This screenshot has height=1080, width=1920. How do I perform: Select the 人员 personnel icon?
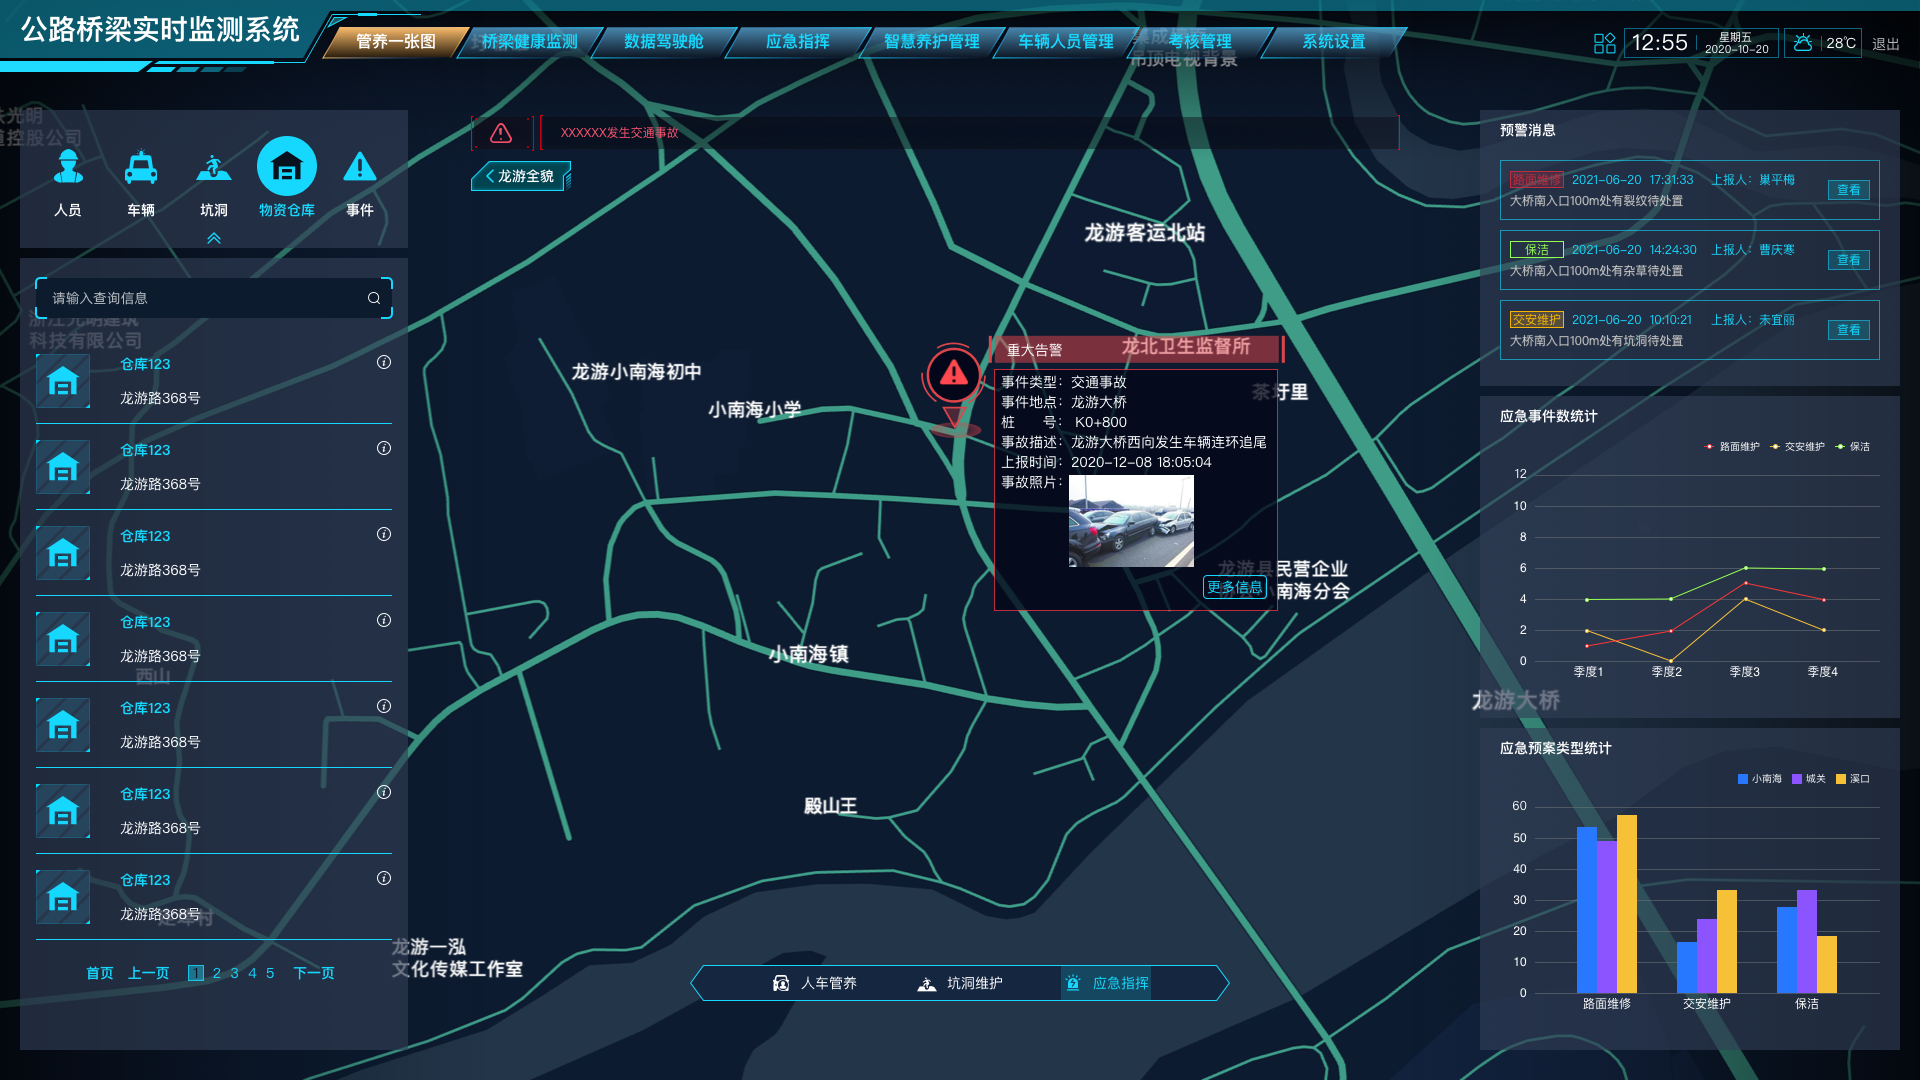(68, 167)
